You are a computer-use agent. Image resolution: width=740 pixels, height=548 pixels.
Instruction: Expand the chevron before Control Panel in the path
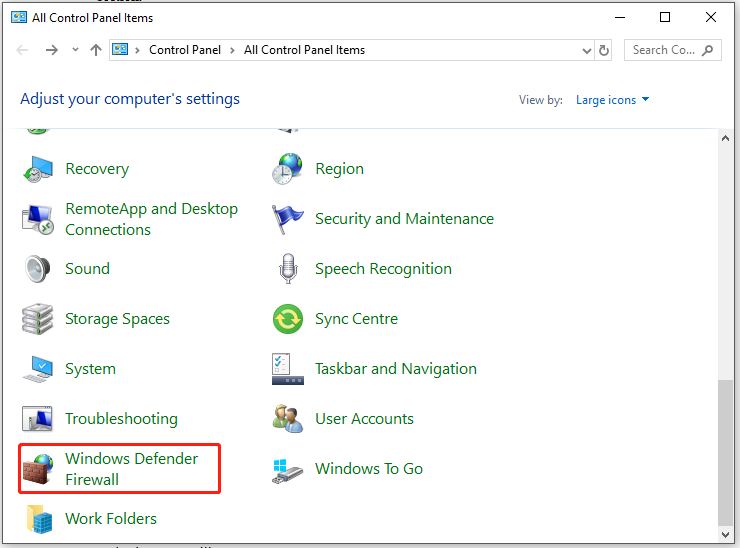137,50
